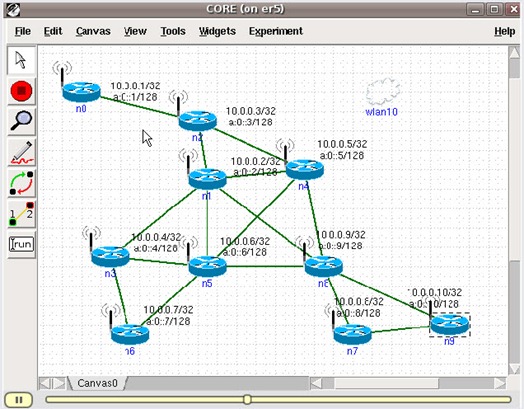Select the arrow selection tool
This screenshot has height=409, width=524.
click(x=21, y=60)
